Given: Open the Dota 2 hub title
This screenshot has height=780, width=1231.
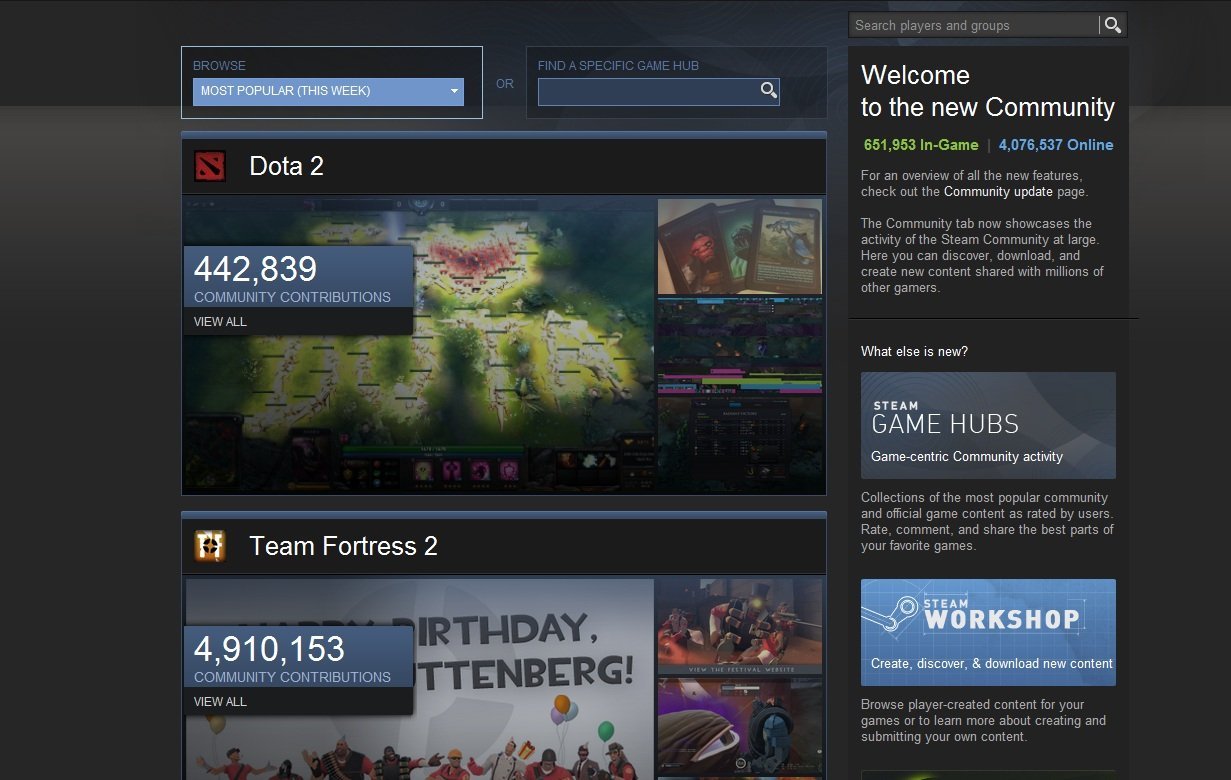Looking at the screenshot, I should tap(286, 166).
